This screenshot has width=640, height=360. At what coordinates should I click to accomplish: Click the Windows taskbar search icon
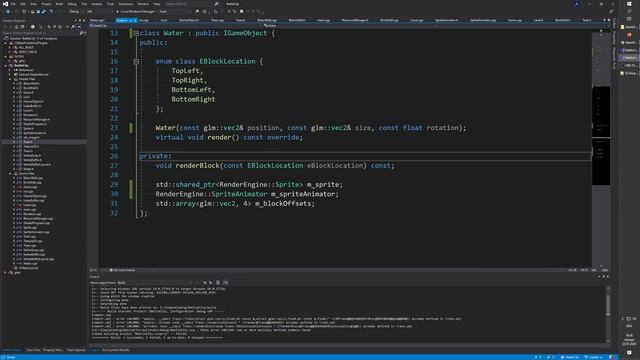click(629, 11)
